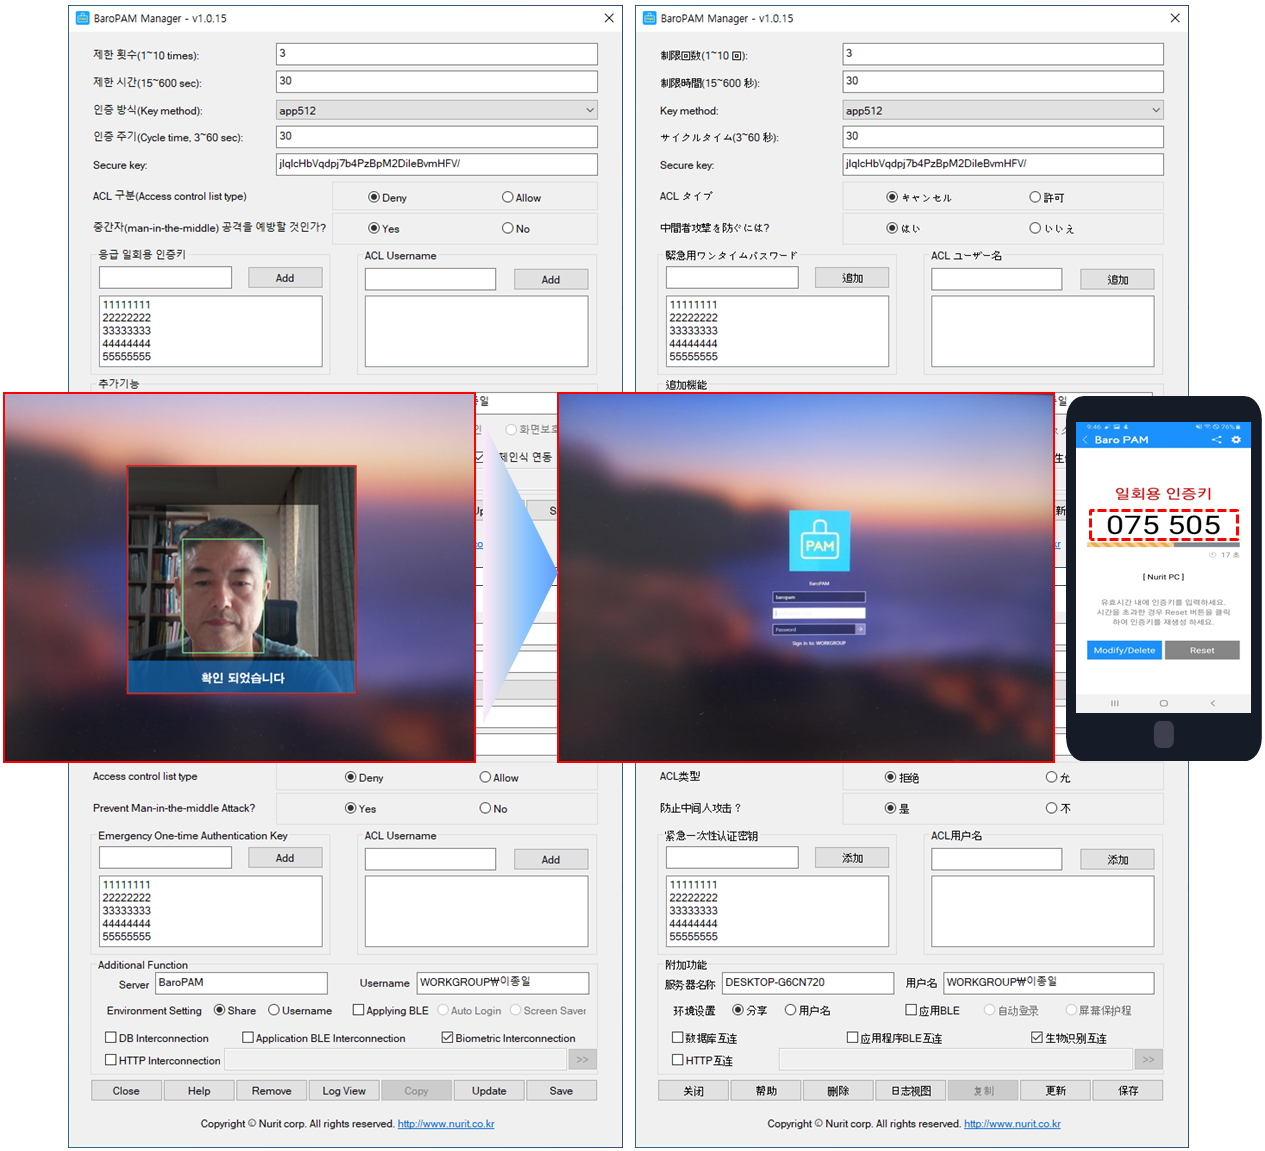Select 11111111 in Japanese window emergency key list
The image size is (1265, 1151).
click(693, 305)
